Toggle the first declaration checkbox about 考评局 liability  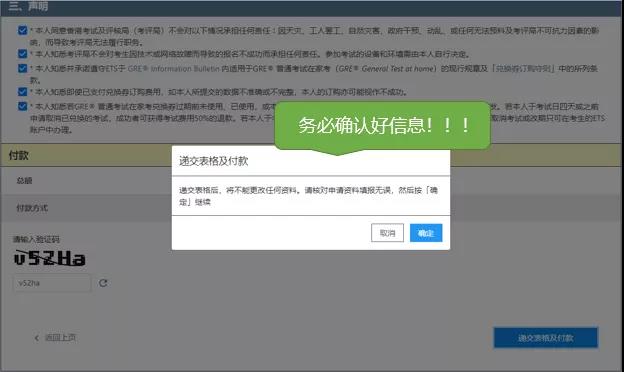click(23, 30)
